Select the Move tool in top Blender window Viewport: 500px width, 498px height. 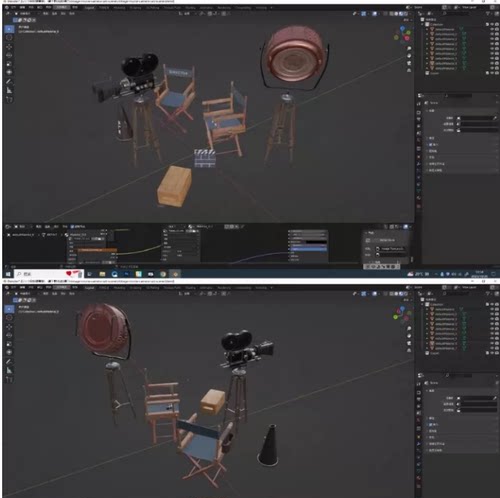pyautogui.click(x=9, y=47)
